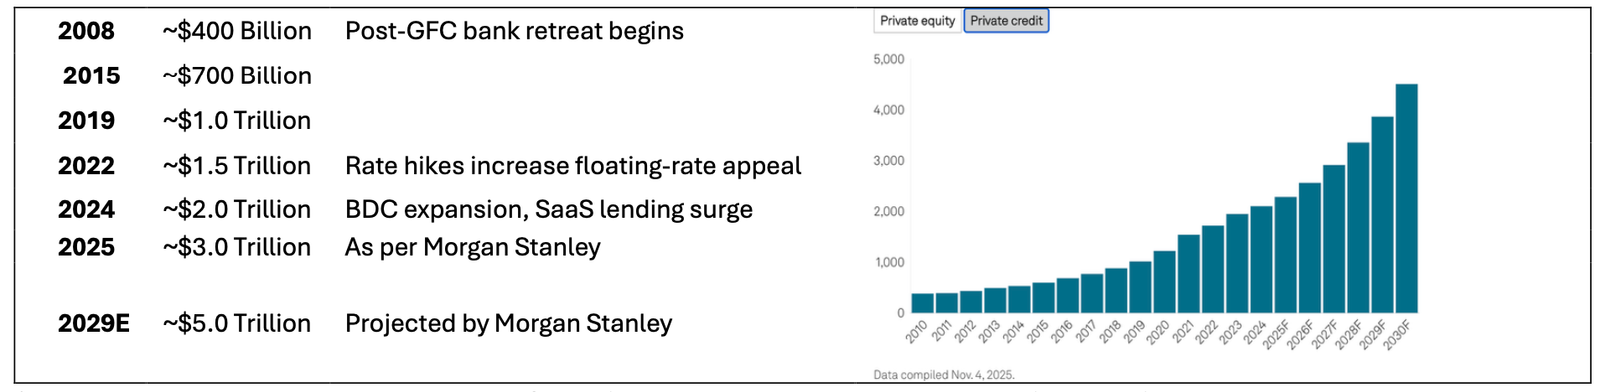The height and width of the screenshot is (392, 1600).
Task: Click the 2008 year entry
Action: coord(86,31)
